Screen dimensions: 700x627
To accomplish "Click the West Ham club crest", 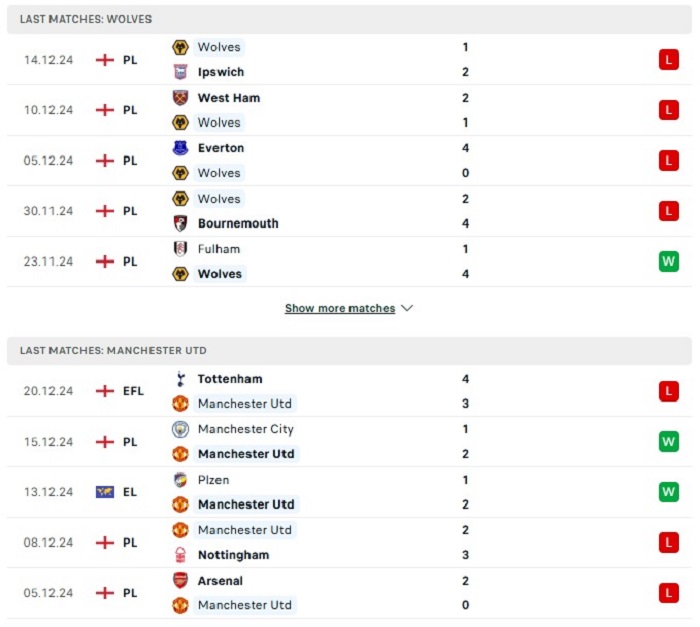I will [x=180, y=98].
